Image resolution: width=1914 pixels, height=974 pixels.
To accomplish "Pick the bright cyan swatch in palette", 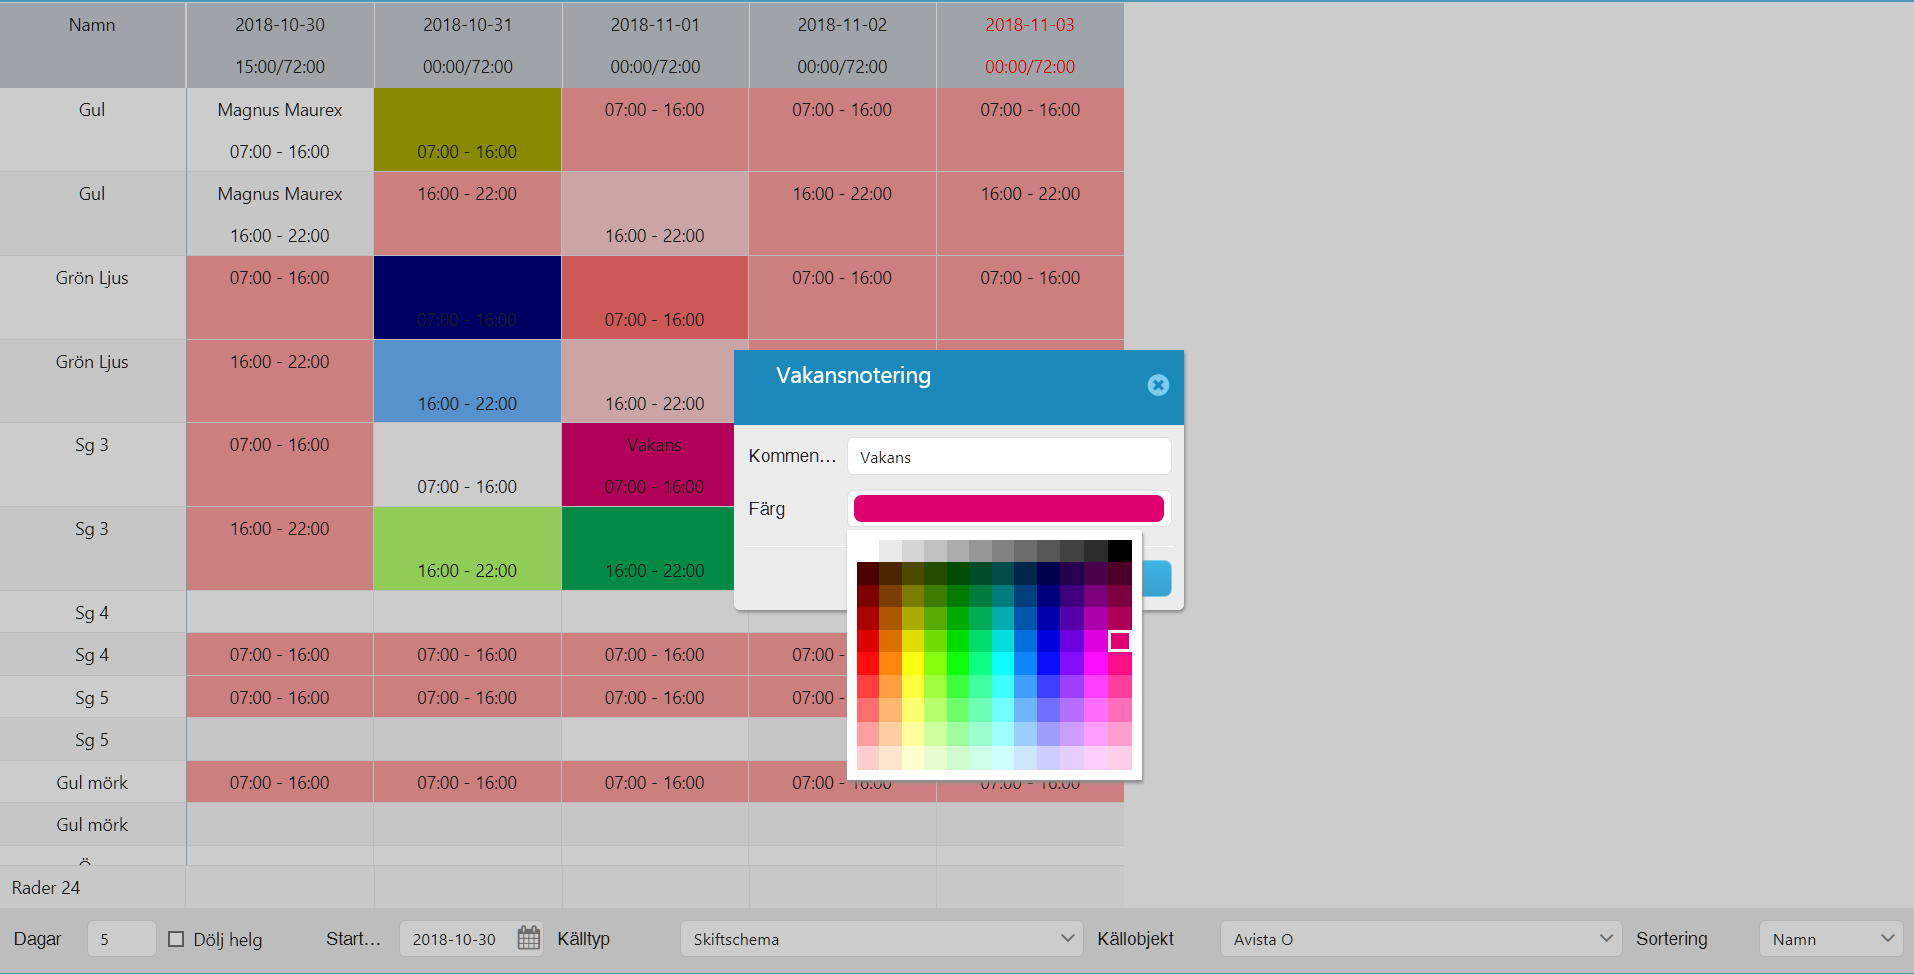I will [x=1003, y=664].
